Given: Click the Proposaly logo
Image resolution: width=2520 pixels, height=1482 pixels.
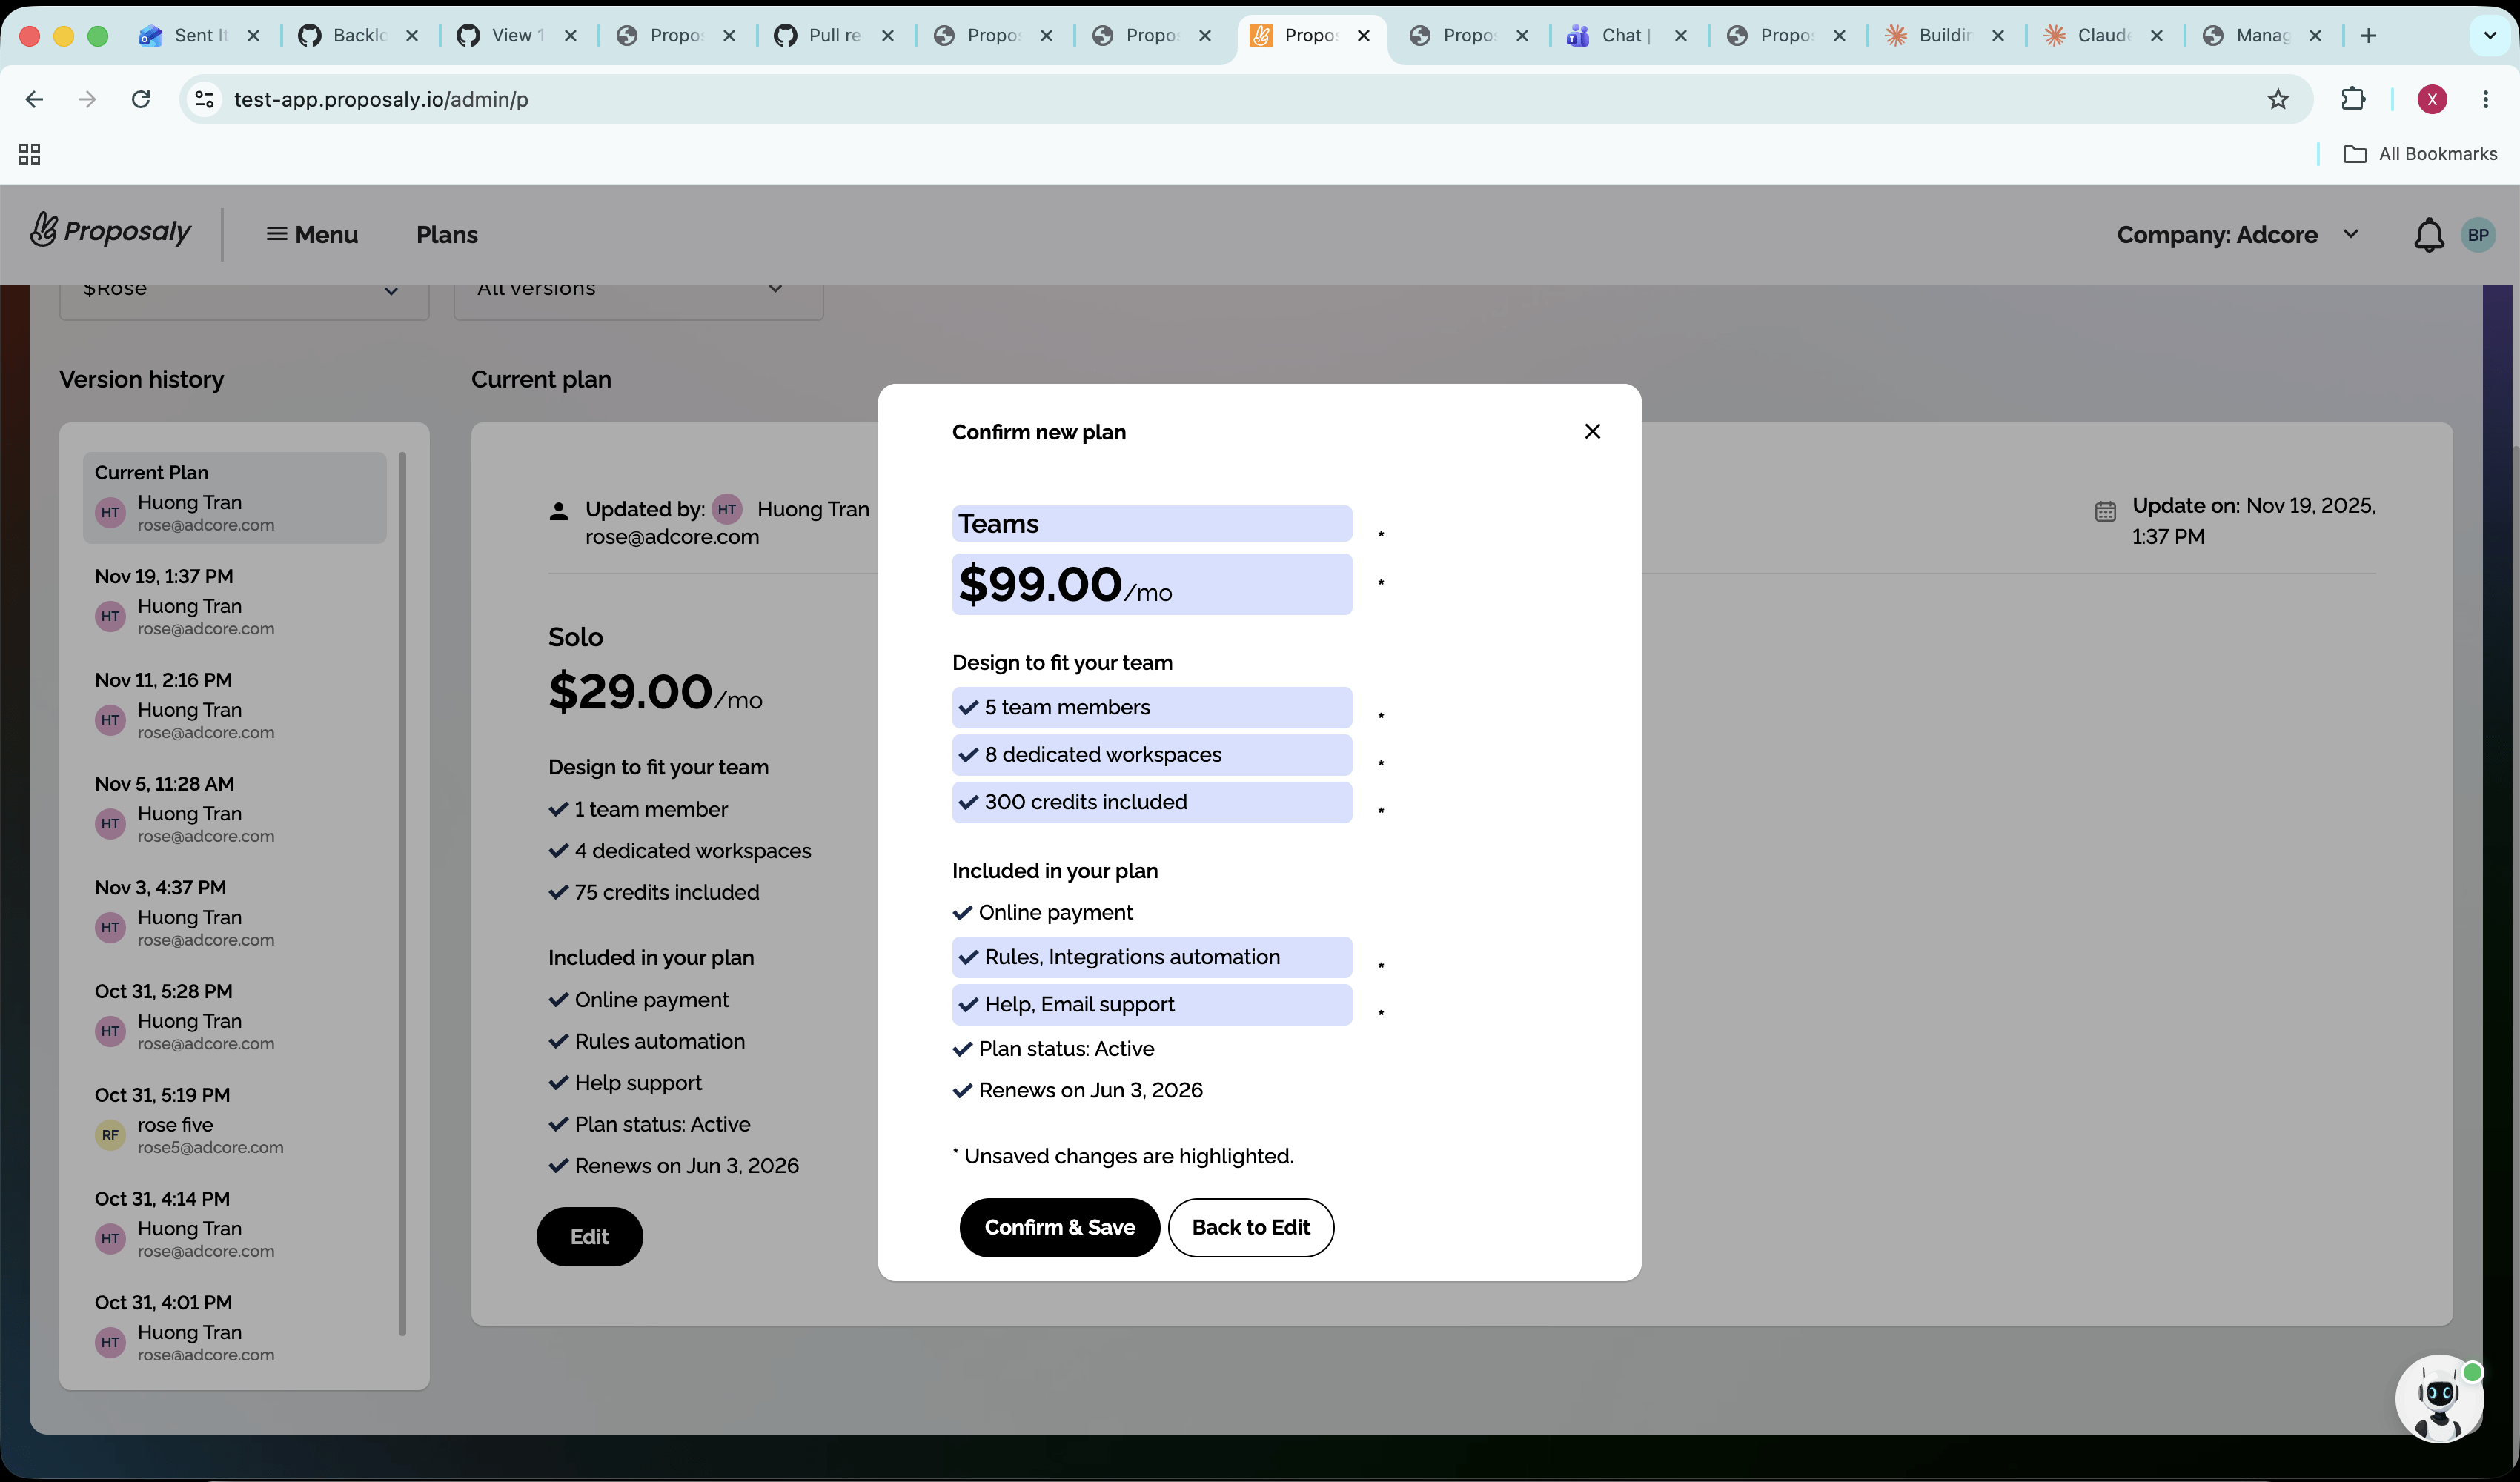Looking at the screenshot, I should (x=110, y=231).
